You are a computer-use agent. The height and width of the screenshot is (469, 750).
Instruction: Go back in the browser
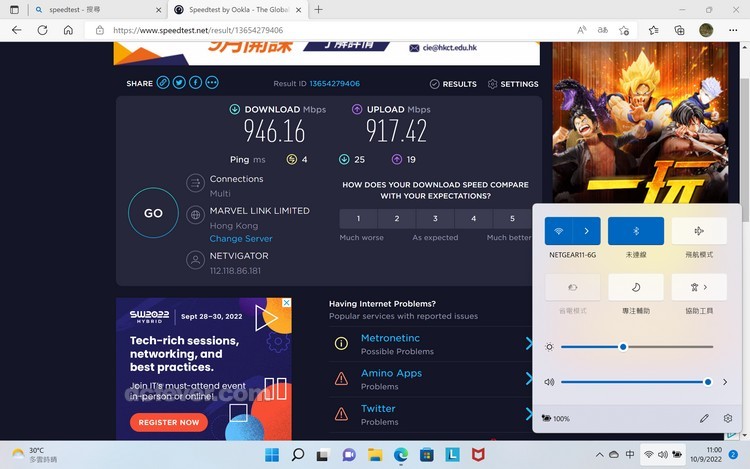[x=17, y=30]
